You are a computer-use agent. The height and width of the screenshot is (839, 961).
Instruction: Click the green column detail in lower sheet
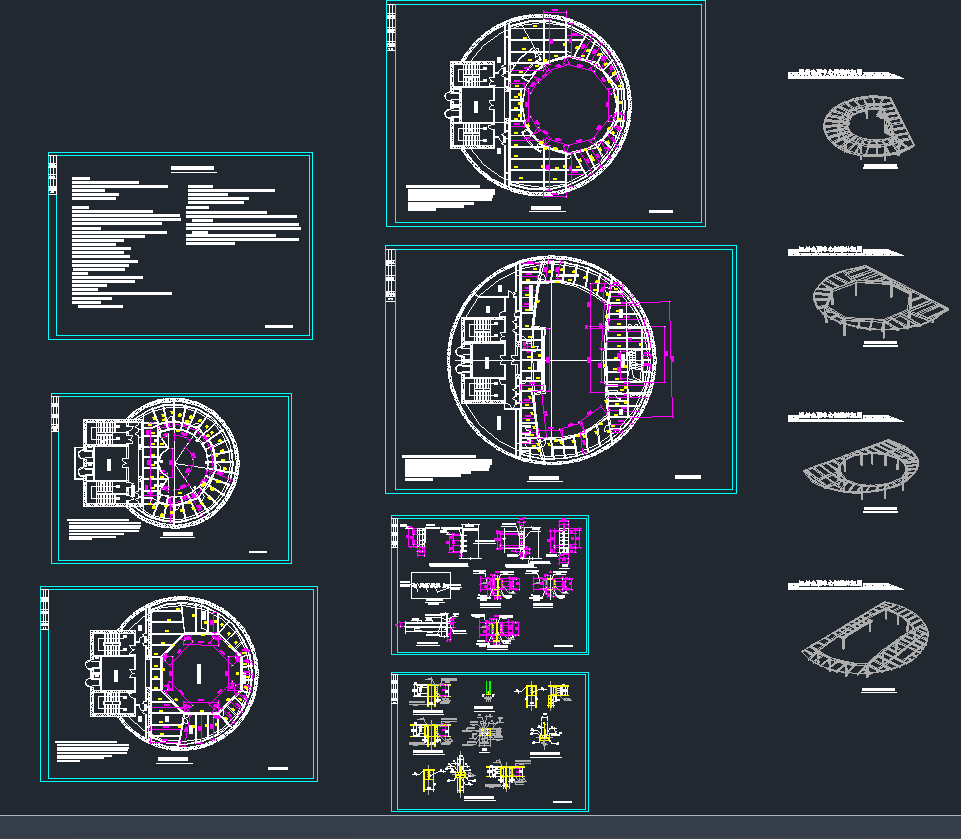(x=487, y=689)
